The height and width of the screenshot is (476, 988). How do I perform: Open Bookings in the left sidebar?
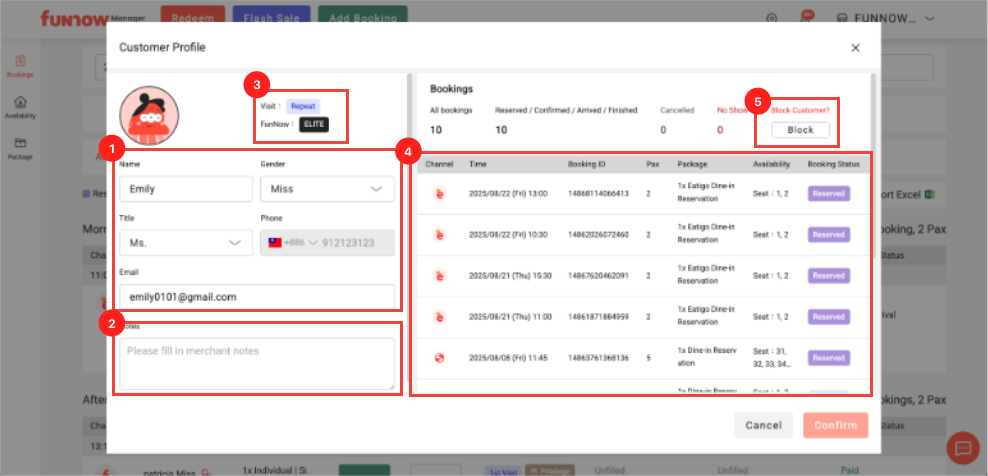20,66
